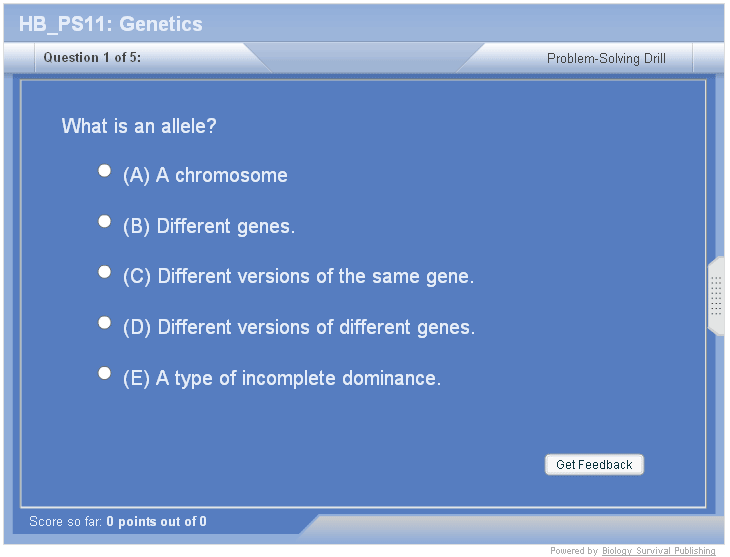Pick the radio button for option C
730x557 pixels.
(x=104, y=272)
